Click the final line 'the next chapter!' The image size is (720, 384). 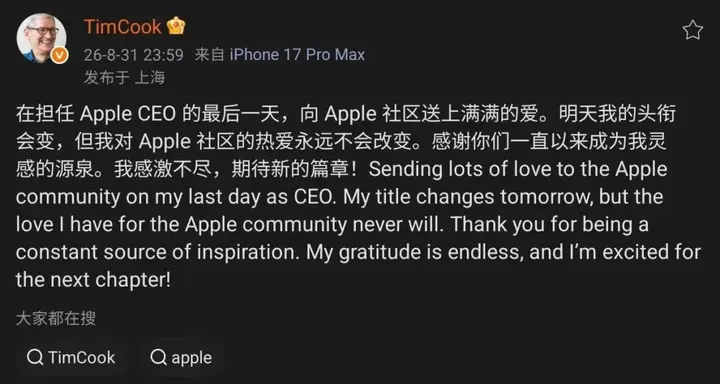(x=93, y=279)
